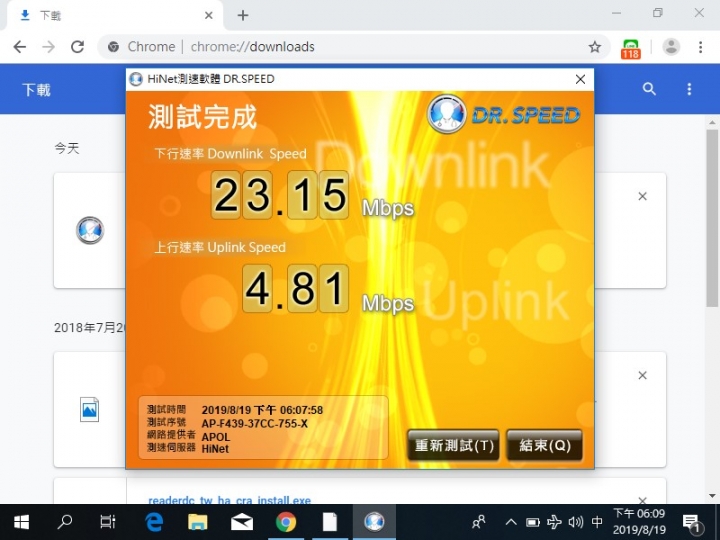Open downloads page more actions menu

[689, 89]
